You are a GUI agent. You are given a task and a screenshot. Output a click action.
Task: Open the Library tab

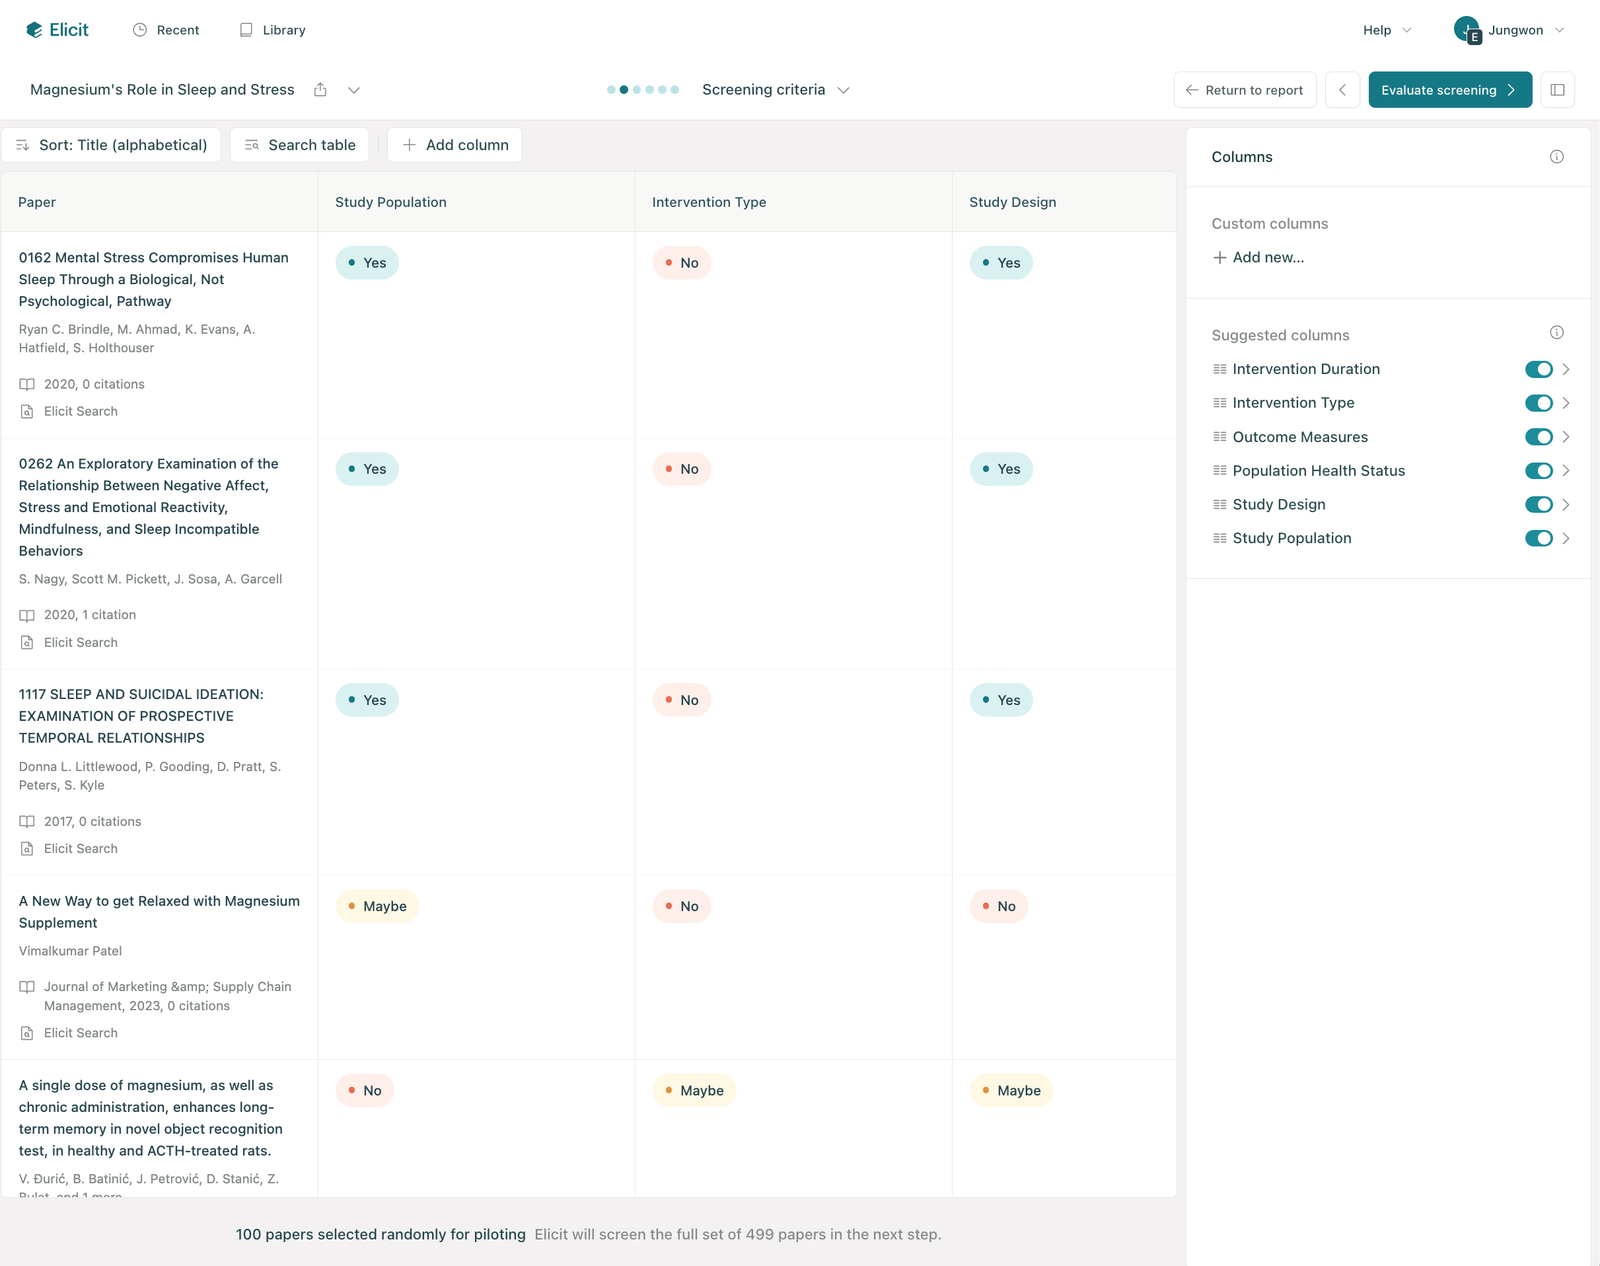tap(272, 30)
